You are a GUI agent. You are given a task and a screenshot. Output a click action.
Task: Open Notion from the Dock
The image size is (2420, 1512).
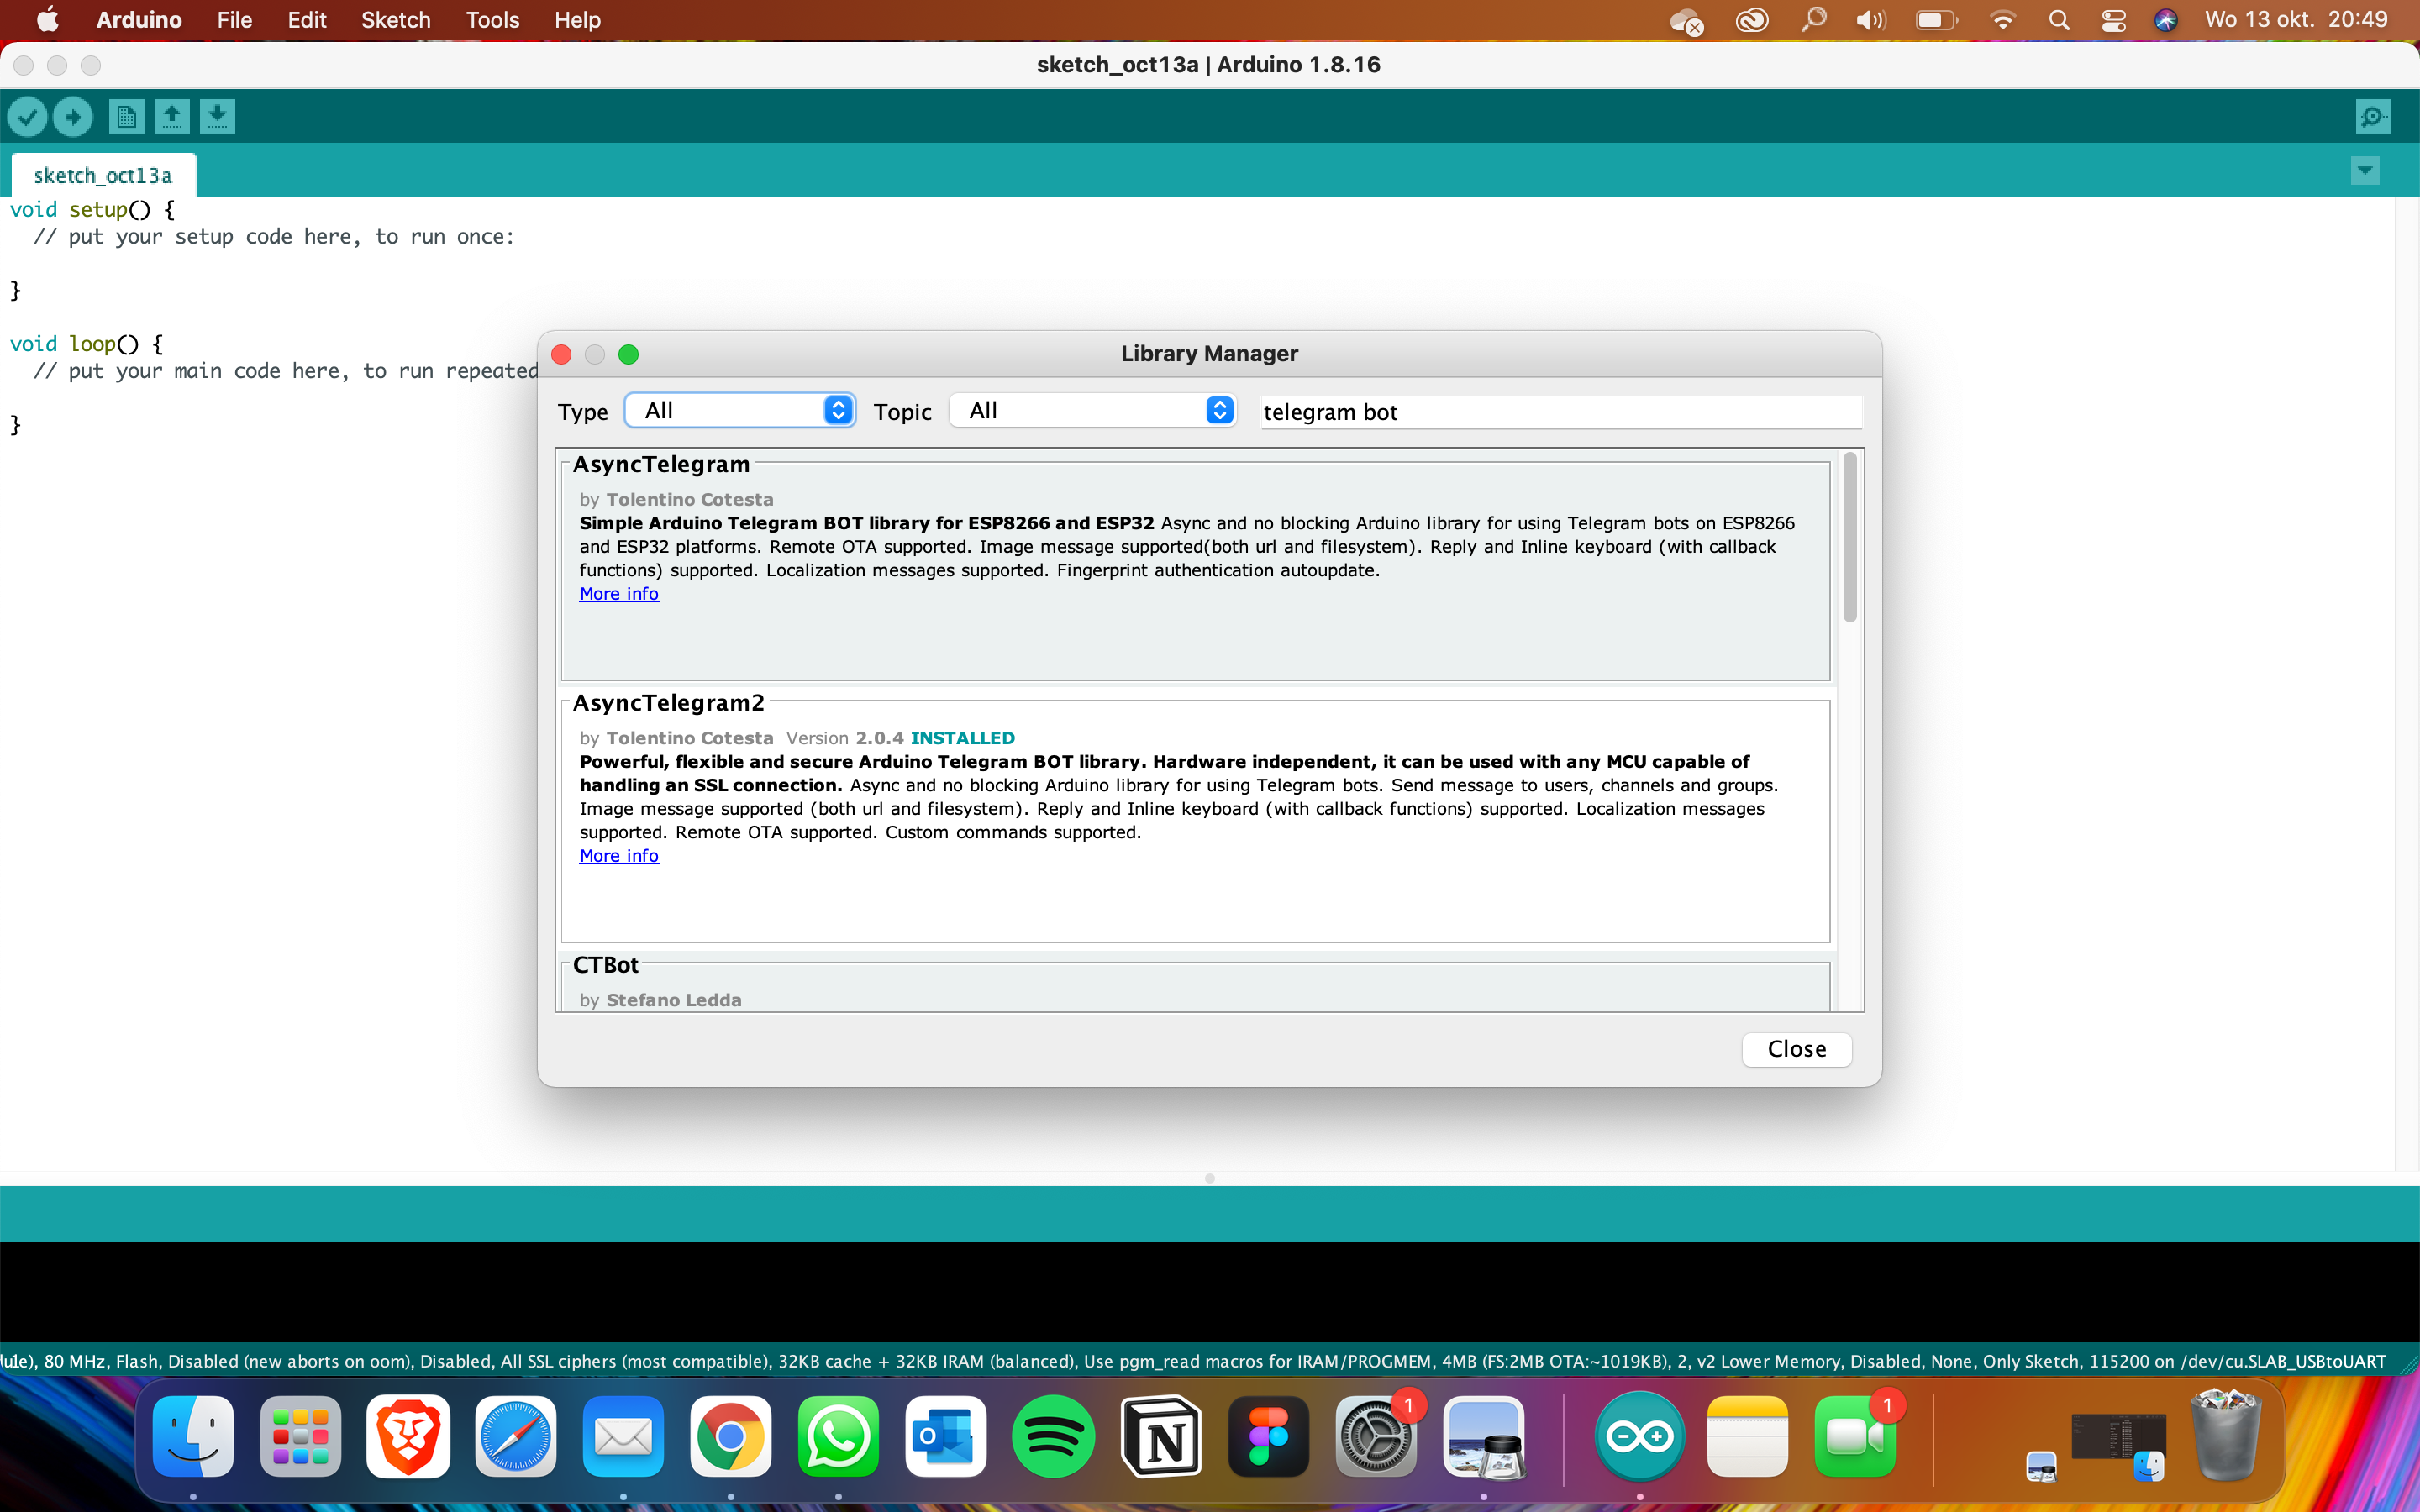1160,1437
